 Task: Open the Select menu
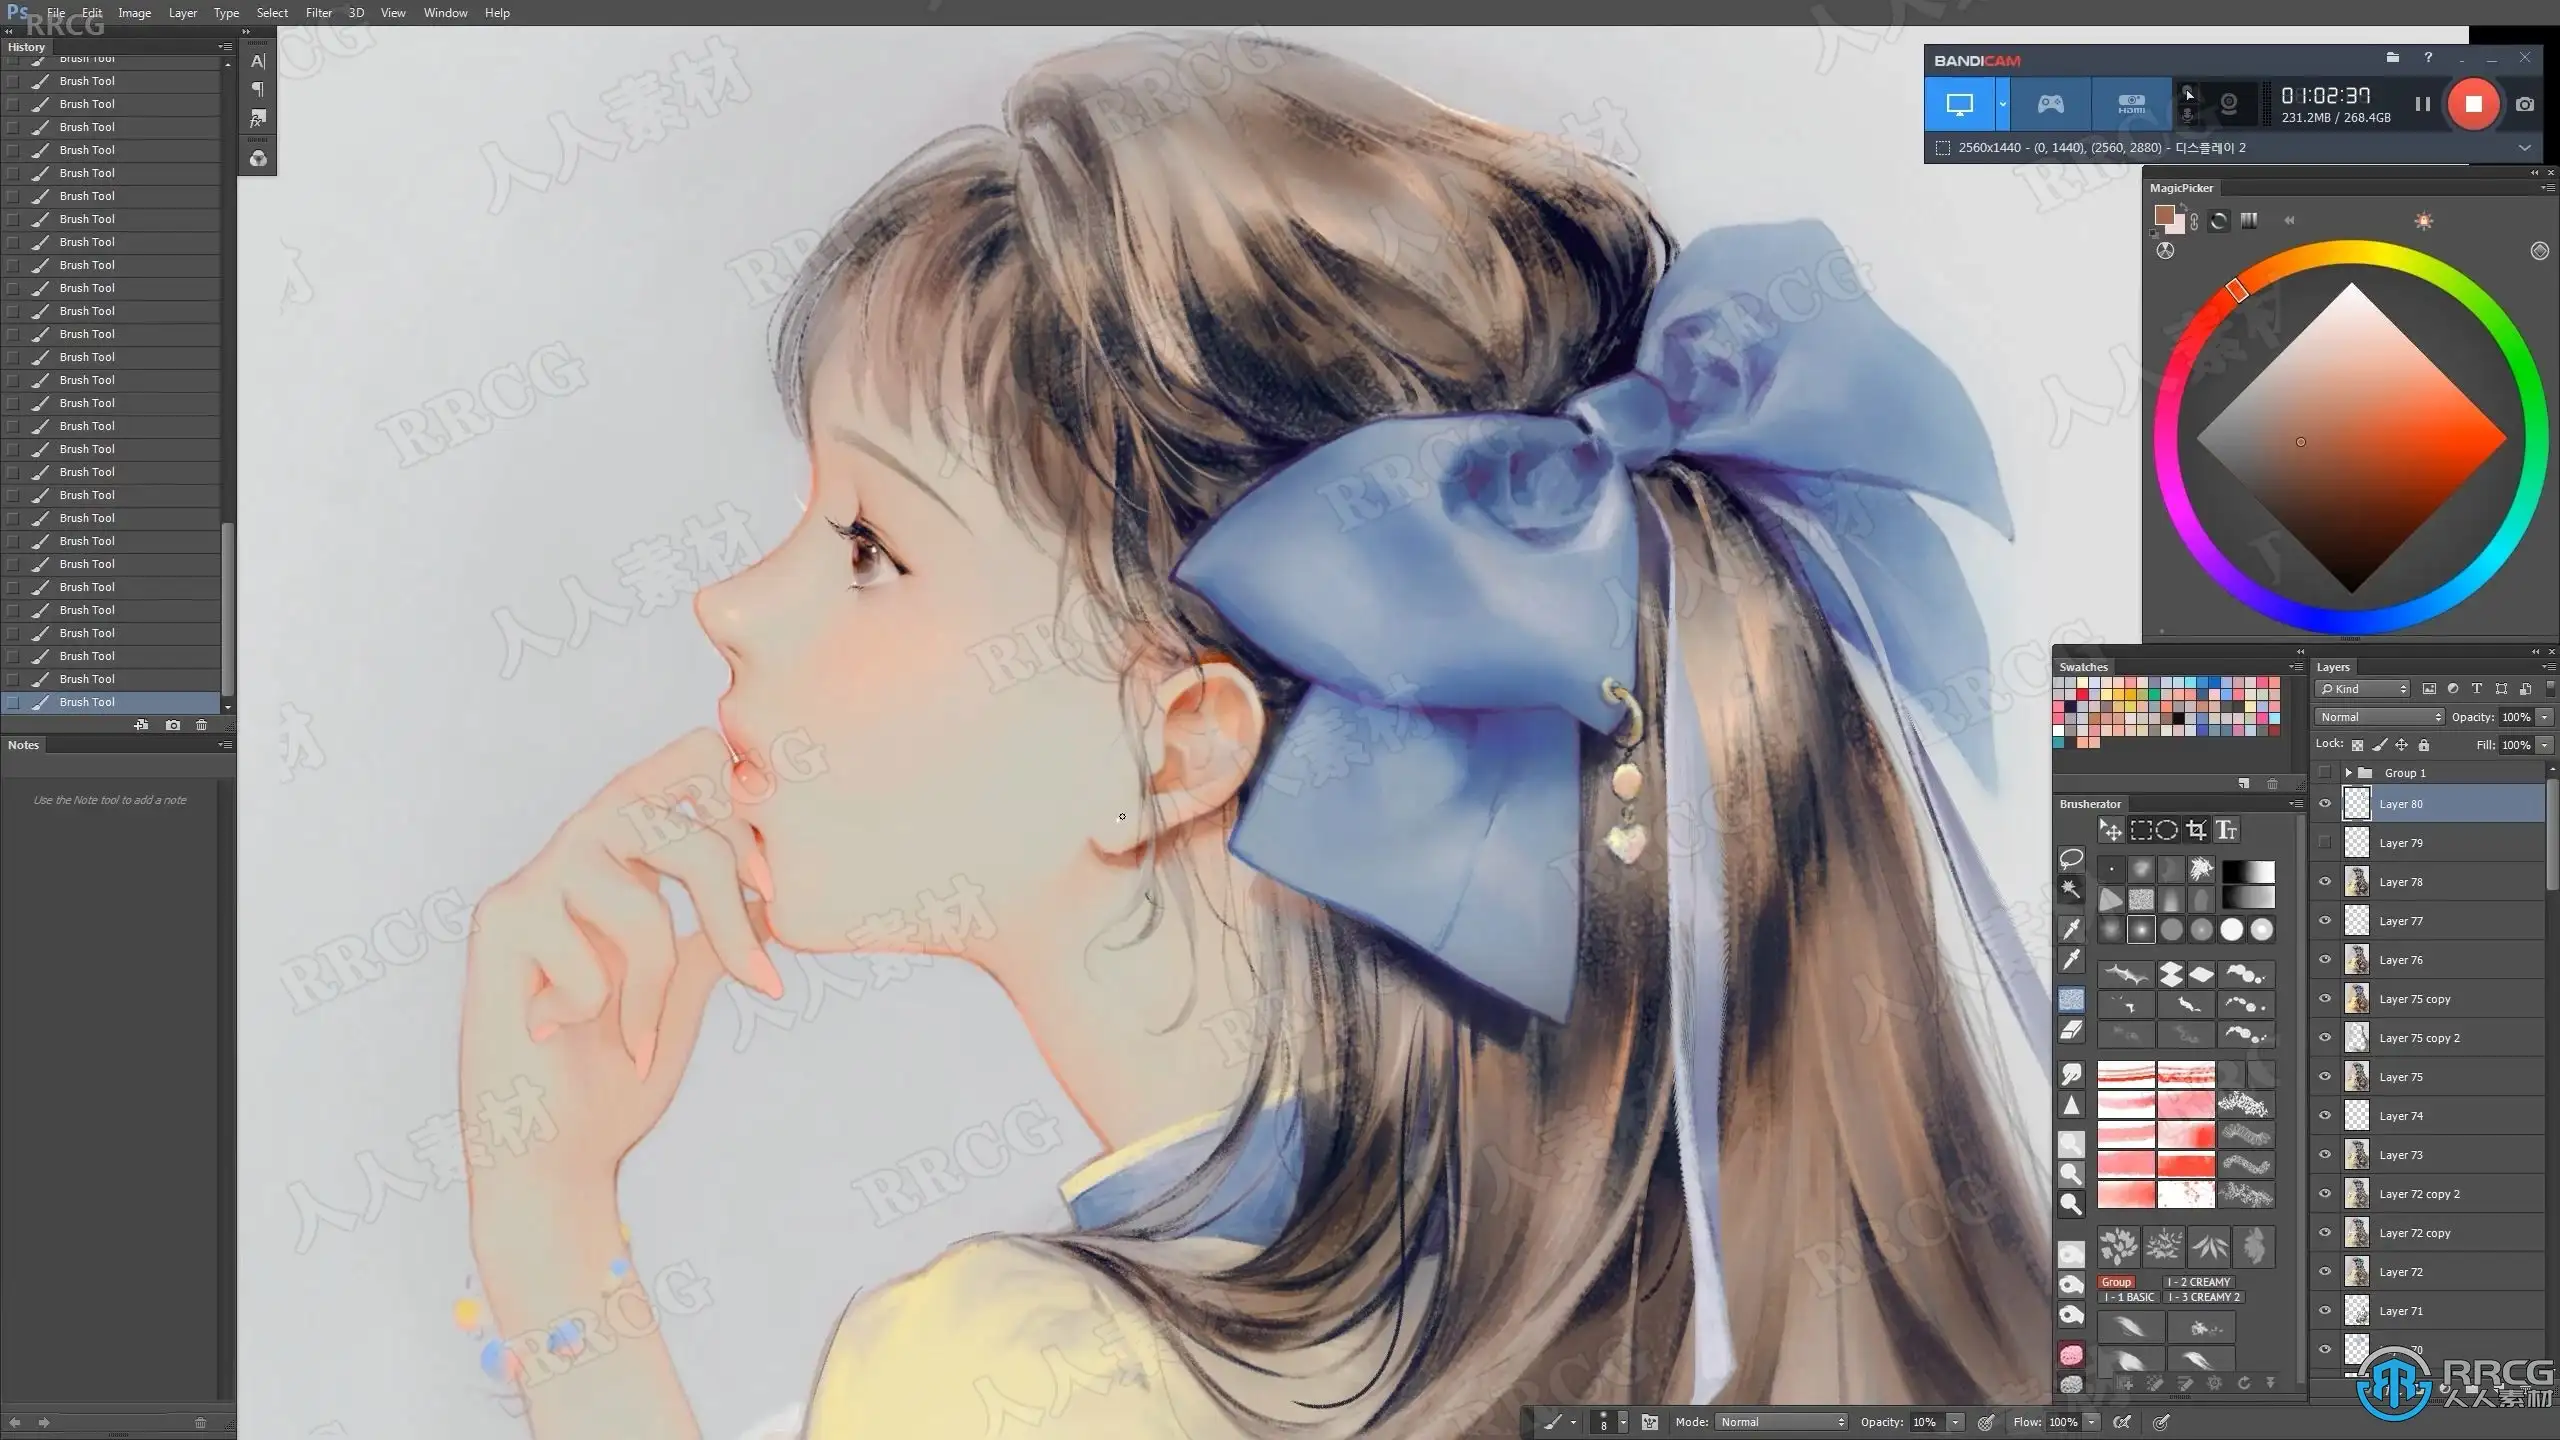pos(272,13)
